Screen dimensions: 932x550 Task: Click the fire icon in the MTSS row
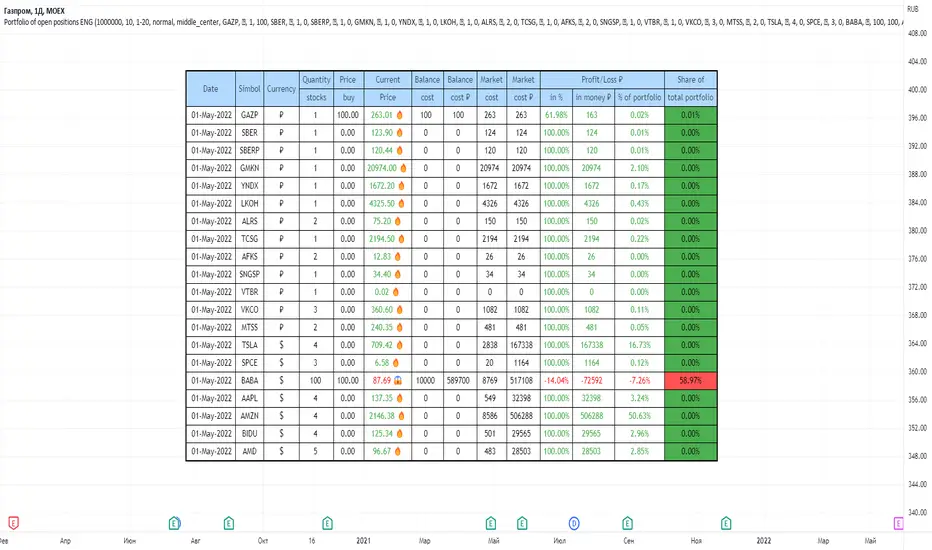399,328
